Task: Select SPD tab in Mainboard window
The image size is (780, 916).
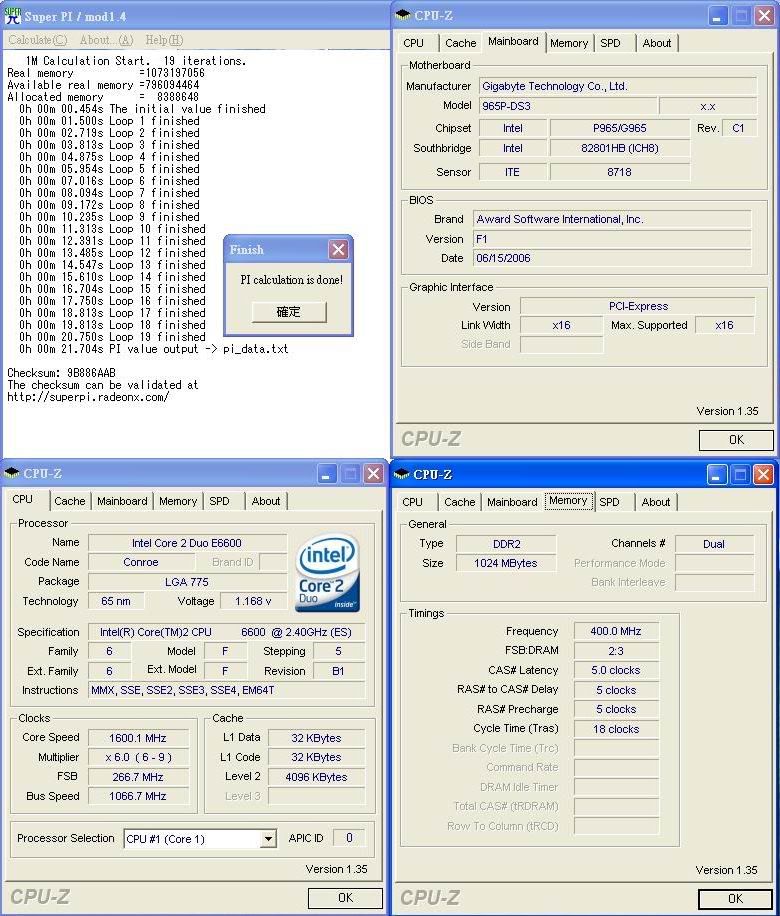Action: tap(611, 43)
